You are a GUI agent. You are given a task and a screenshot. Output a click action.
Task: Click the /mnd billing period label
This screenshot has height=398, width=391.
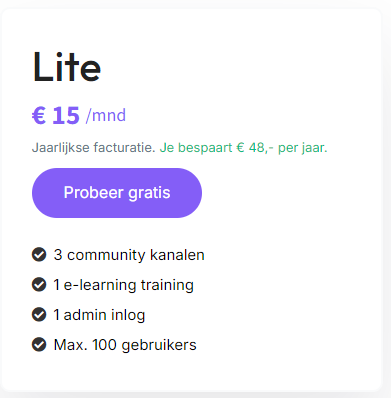pos(106,115)
